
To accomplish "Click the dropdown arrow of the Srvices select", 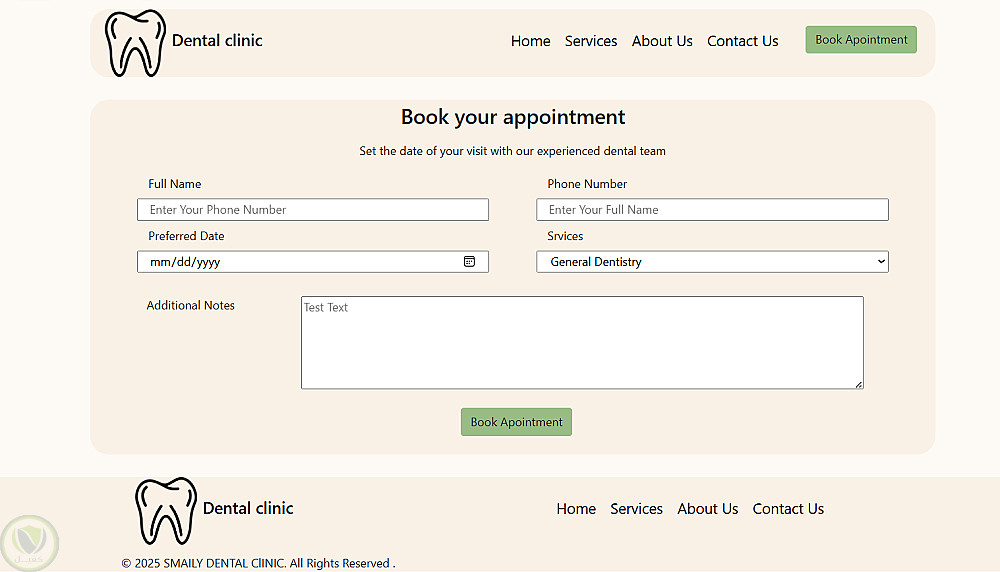I will [881, 261].
